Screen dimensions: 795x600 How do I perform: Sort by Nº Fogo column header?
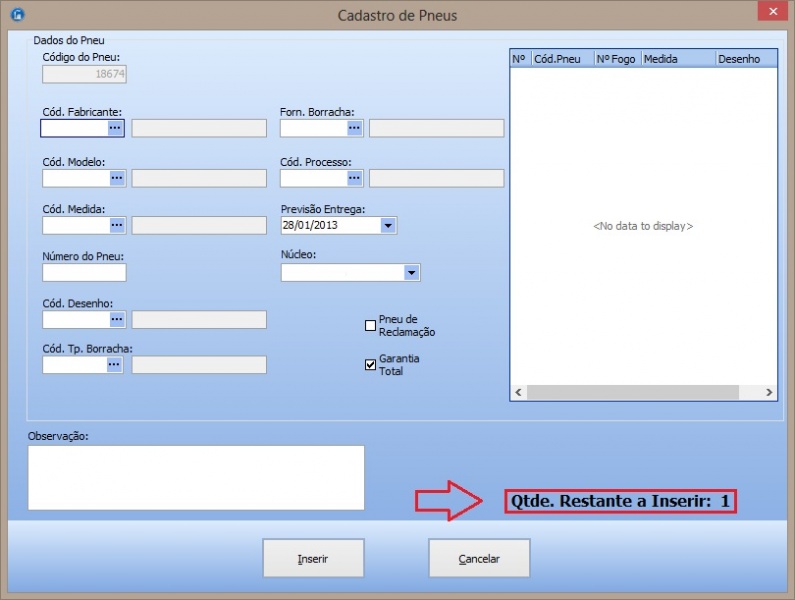point(616,59)
